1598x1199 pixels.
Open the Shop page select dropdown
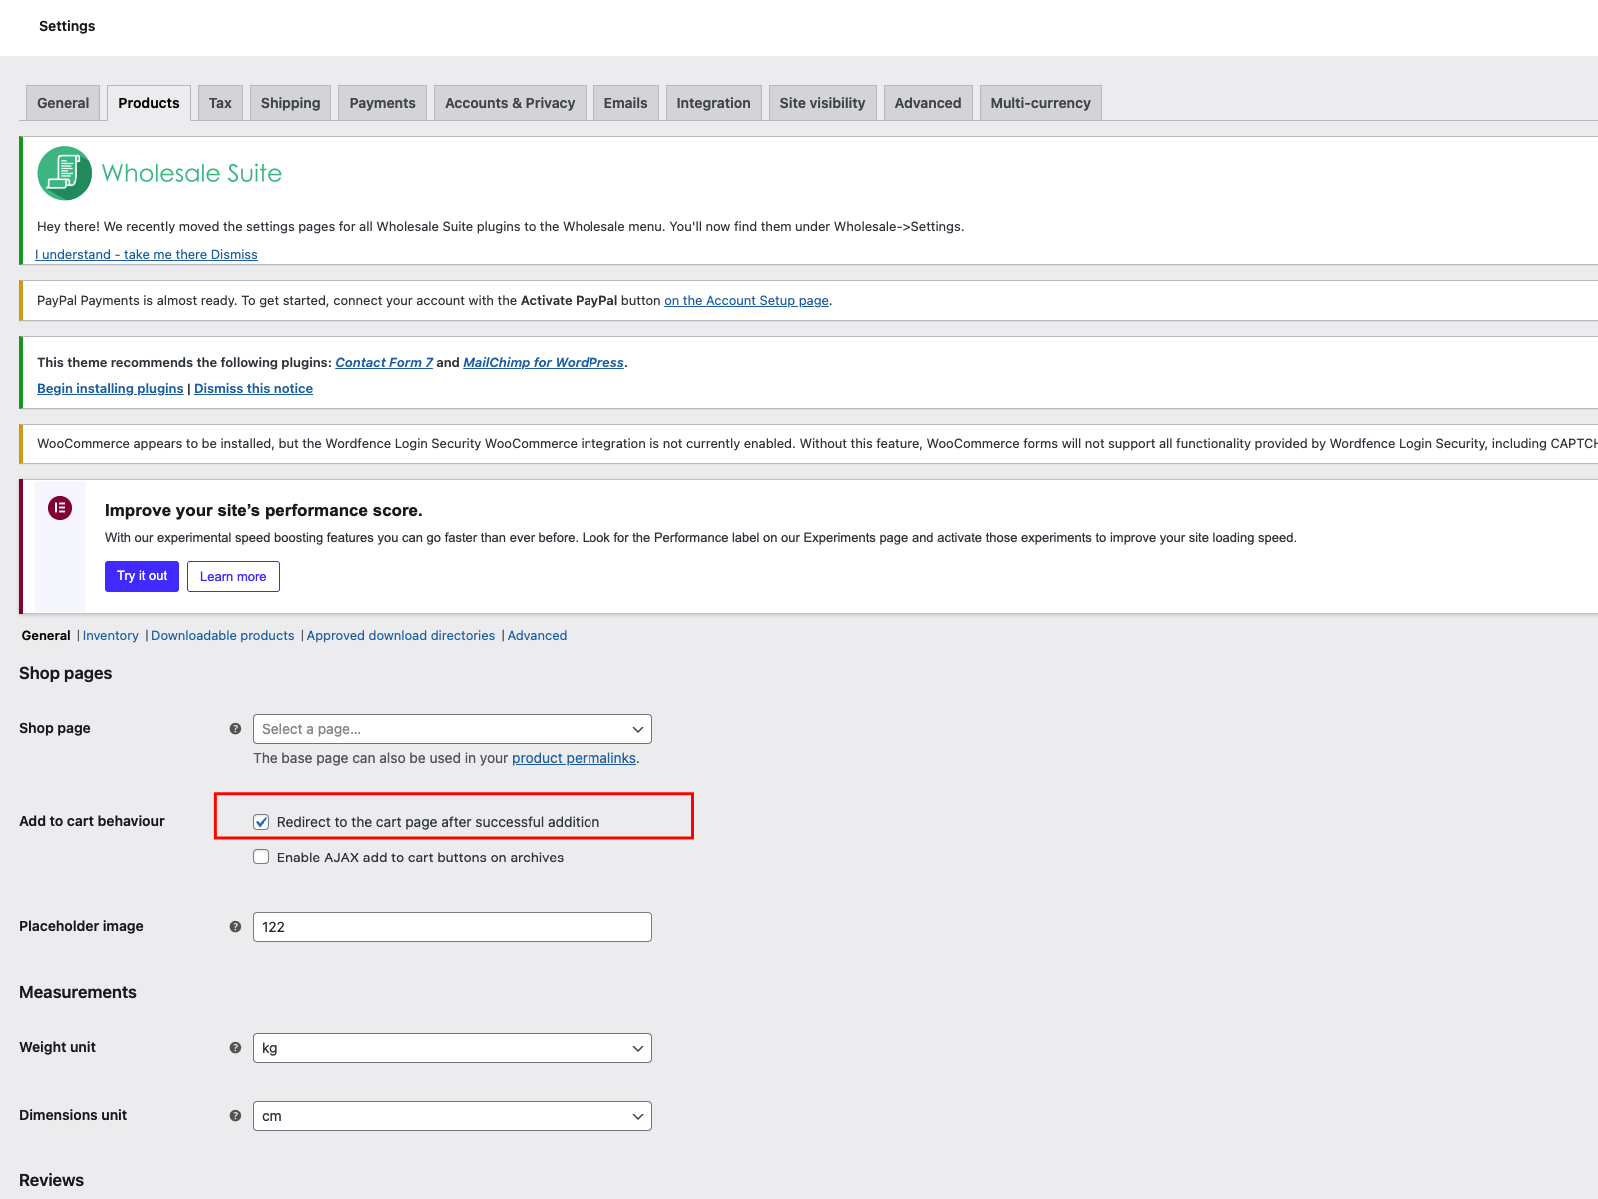point(452,729)
